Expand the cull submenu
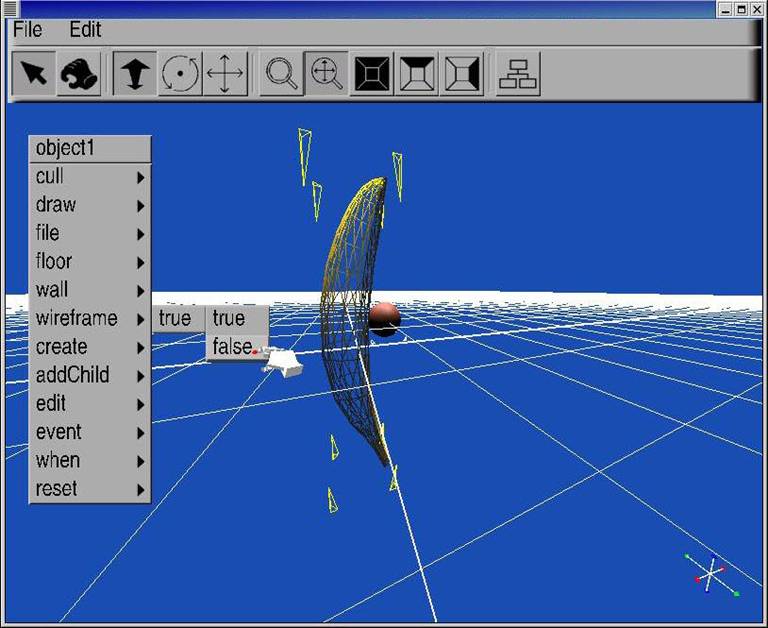Image resolution: width=768 pixels, height=628 pixels. pos(90,177)
